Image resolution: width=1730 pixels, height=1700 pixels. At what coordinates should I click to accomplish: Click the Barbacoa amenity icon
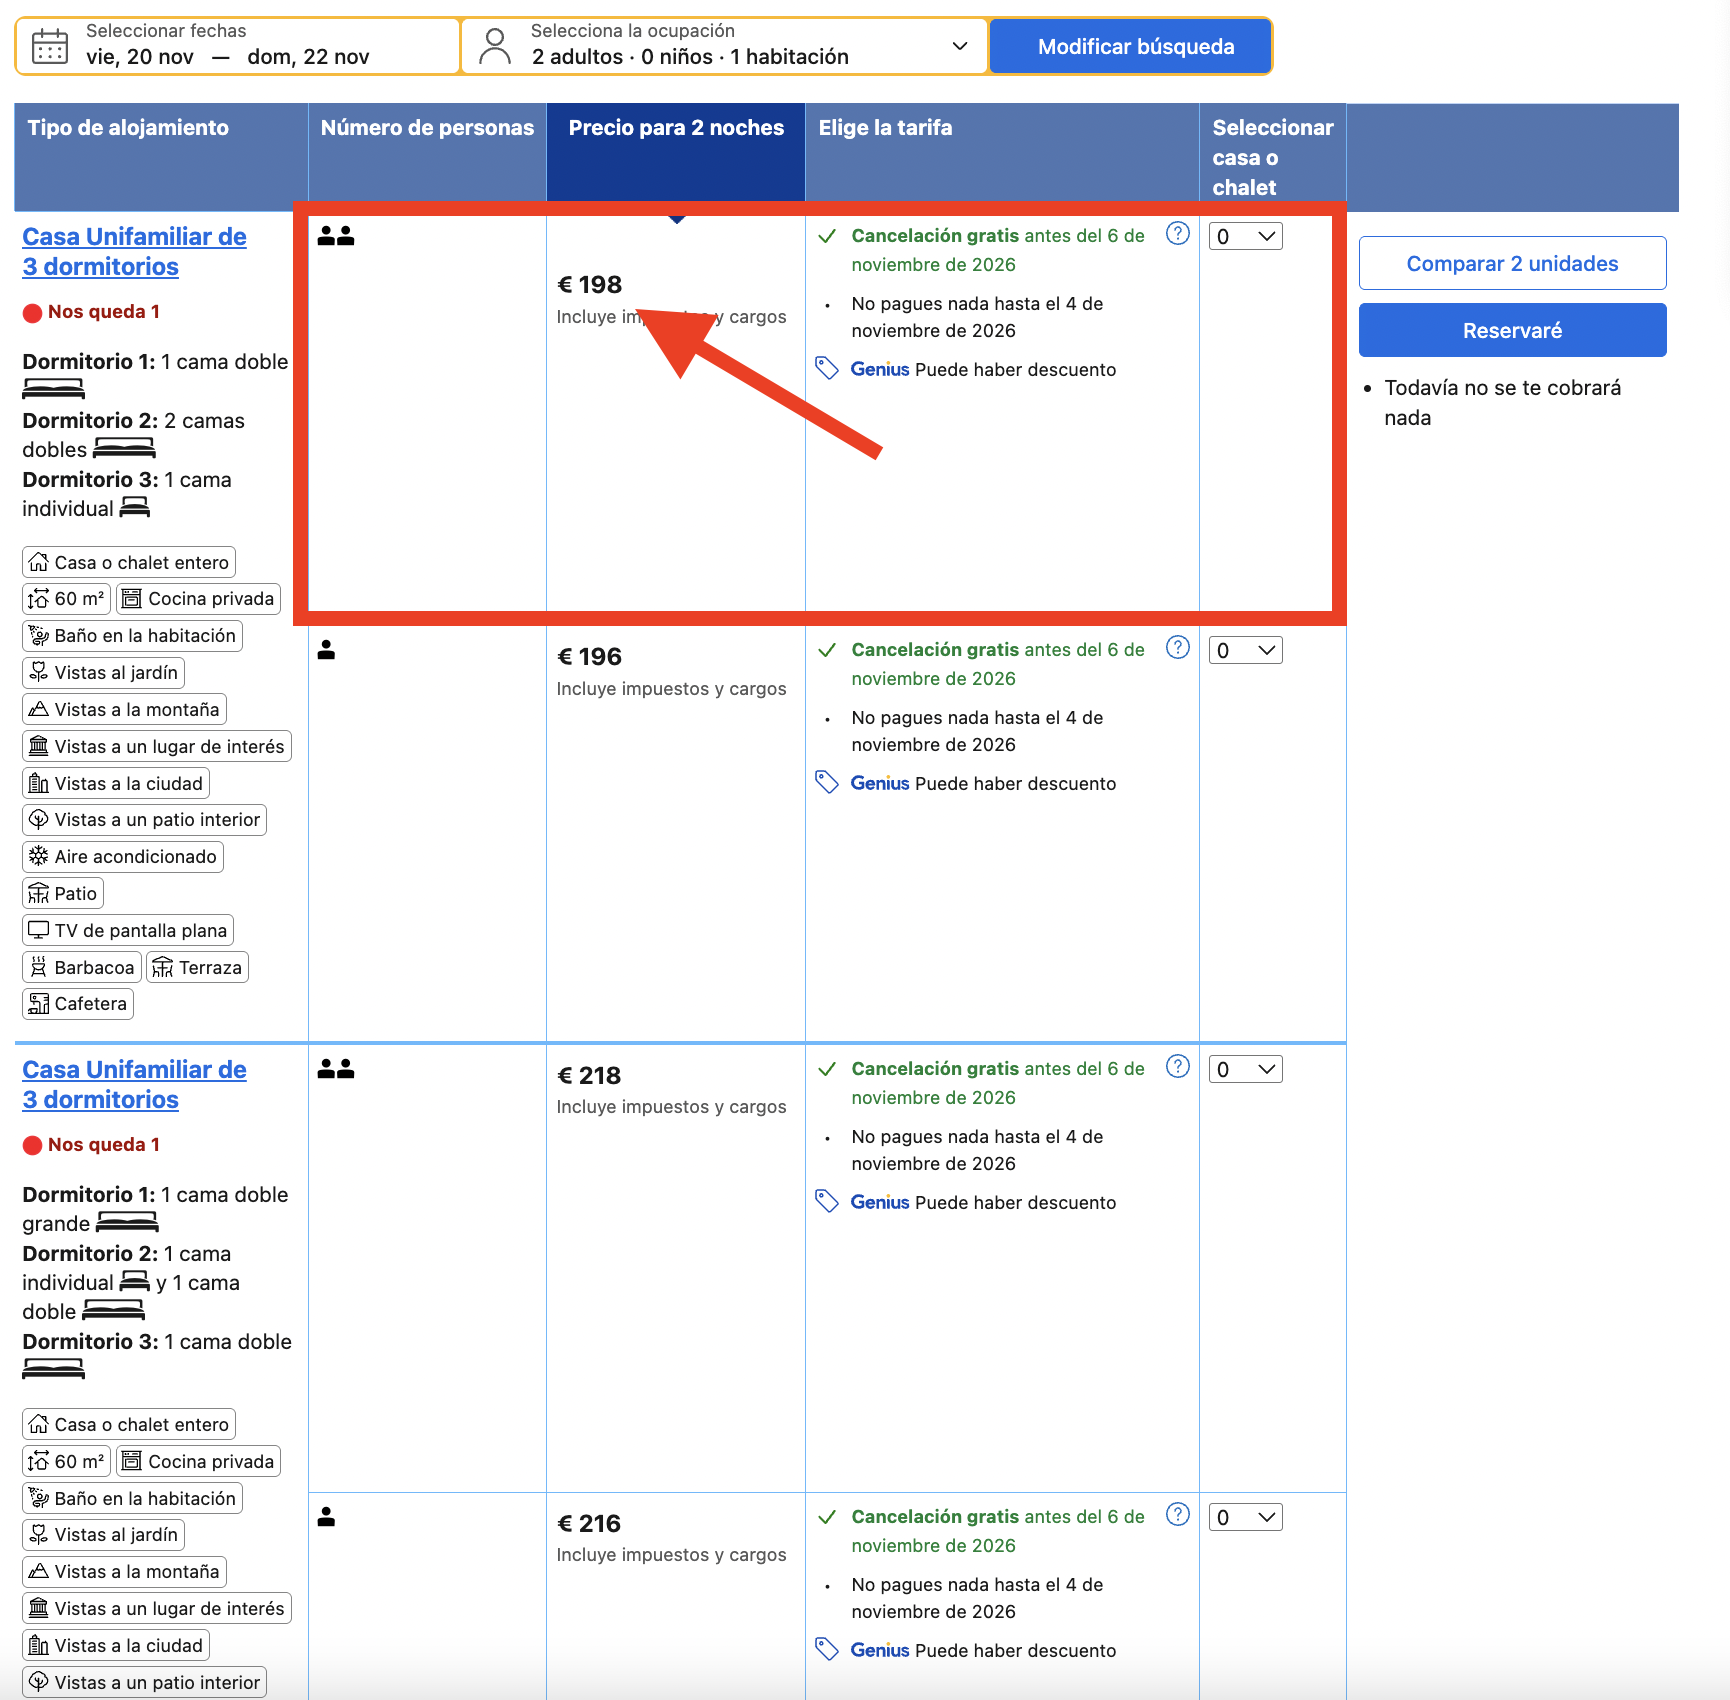(39, 967)
